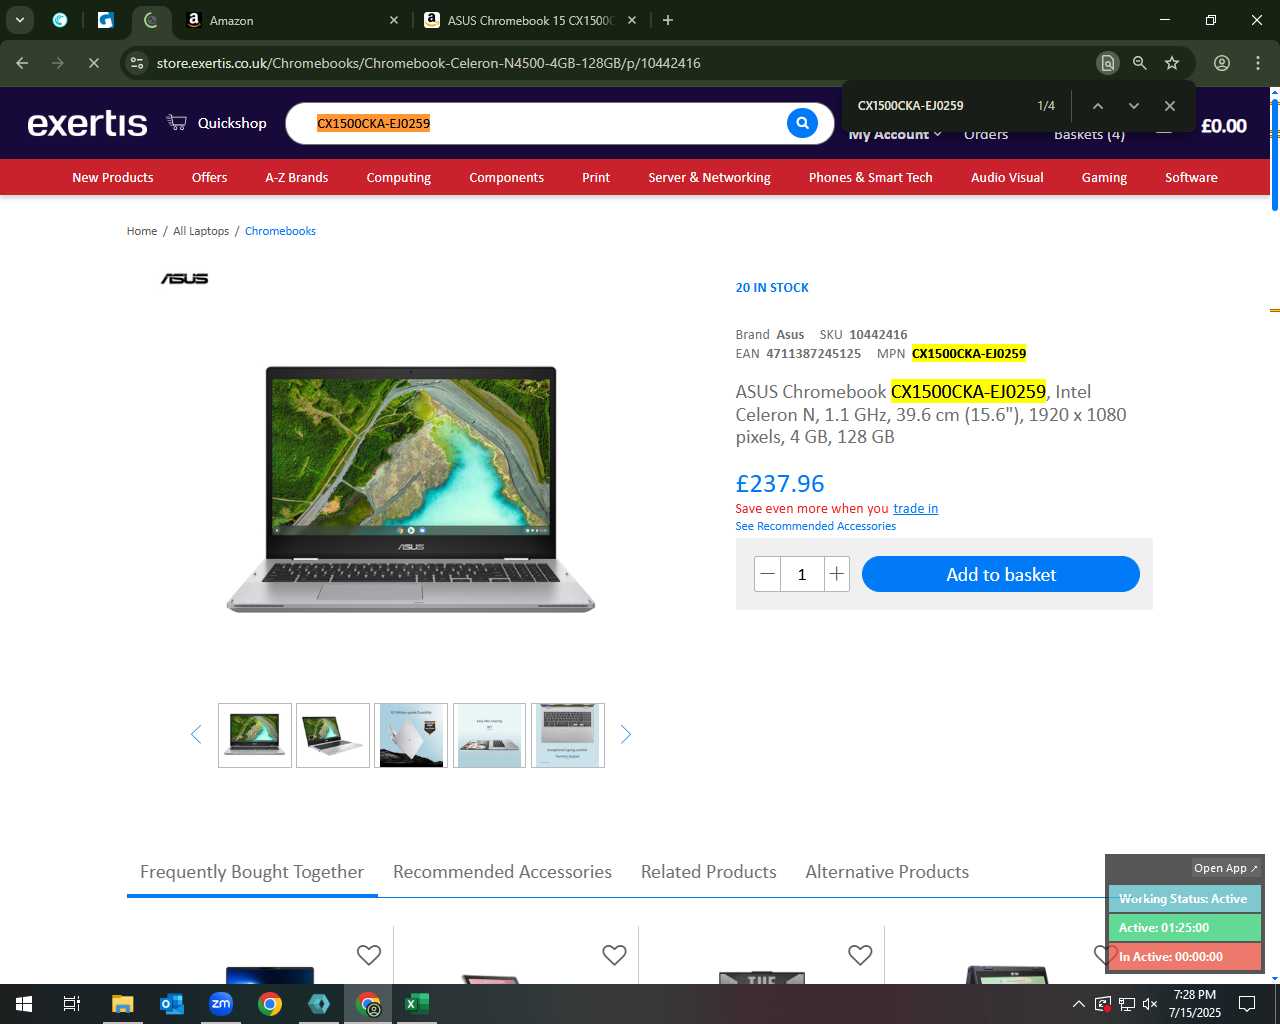Open the My Account dropdown
Viewport: 1280px width, 1024px height.
pyautogui.click(x=895, y=134)
